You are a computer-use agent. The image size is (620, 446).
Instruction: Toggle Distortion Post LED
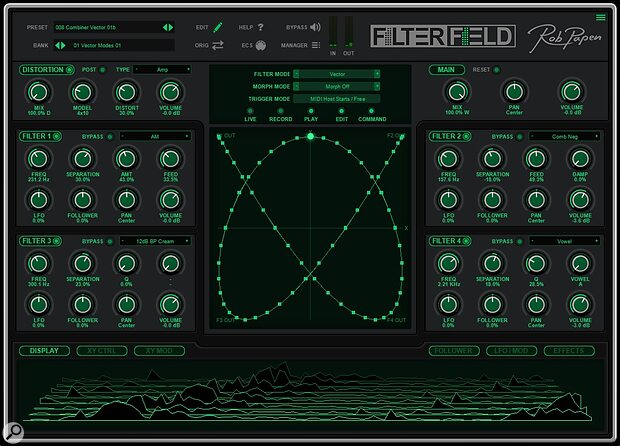[102, 70]
